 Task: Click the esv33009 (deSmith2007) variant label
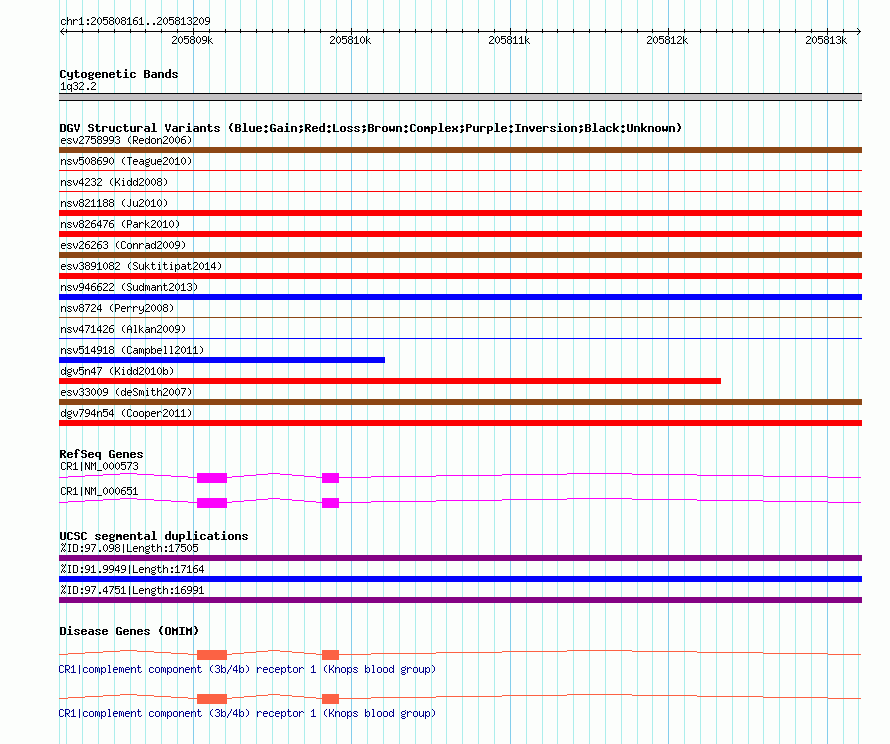126,392
